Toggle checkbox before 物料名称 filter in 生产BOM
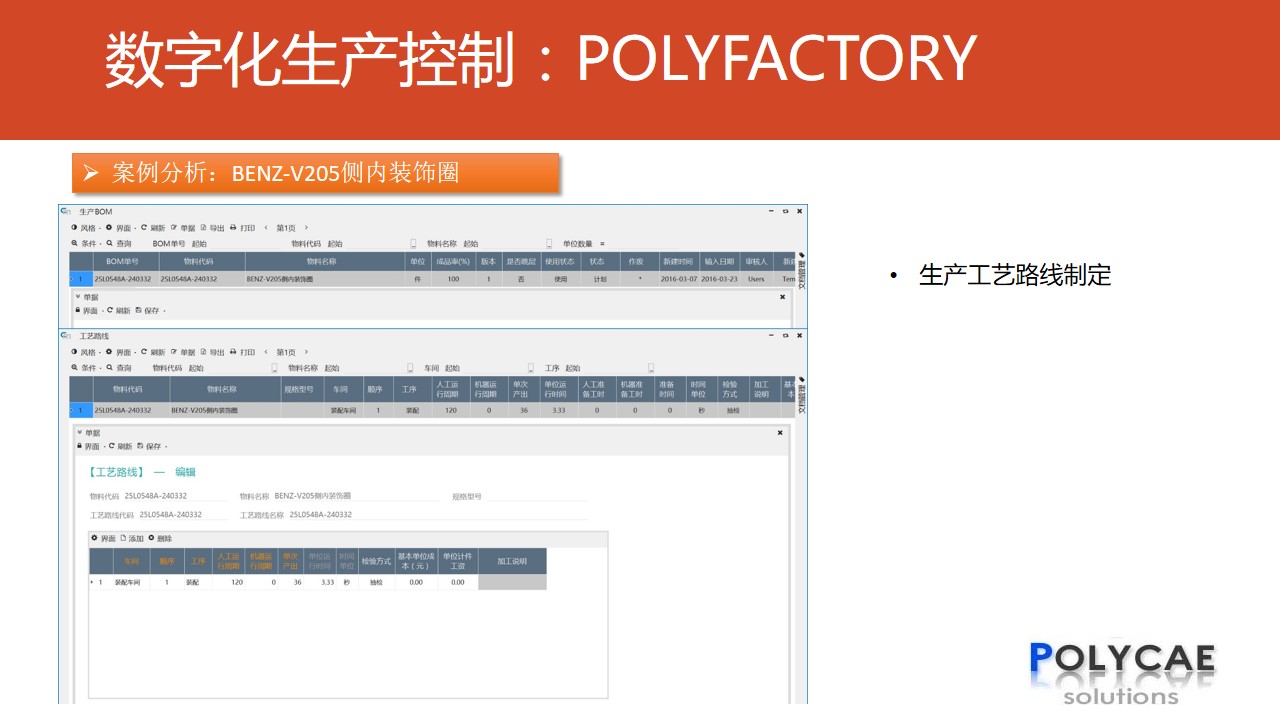1280x720 pixels. 414,243
